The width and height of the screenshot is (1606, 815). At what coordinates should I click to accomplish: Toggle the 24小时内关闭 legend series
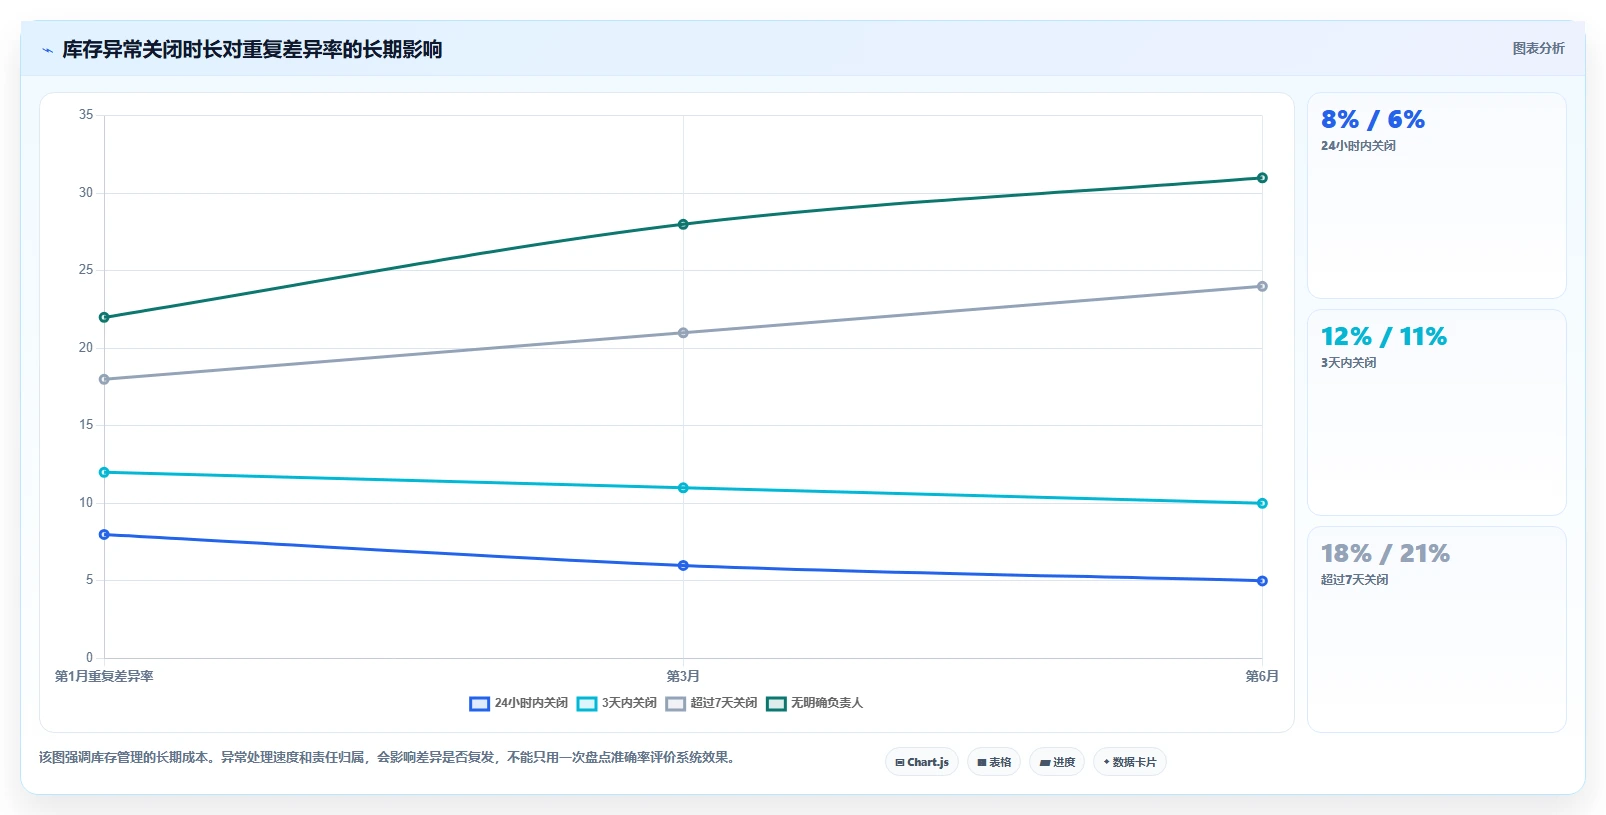coord(518,703)
